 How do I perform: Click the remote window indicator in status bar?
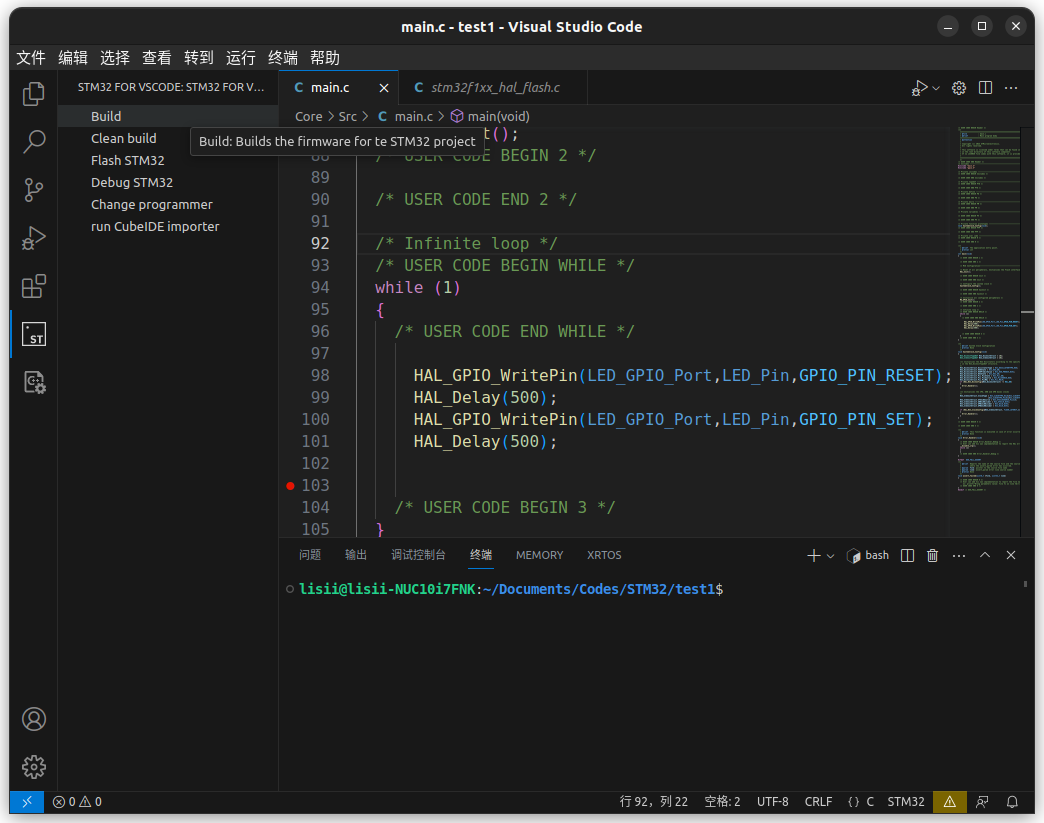(x=27, y=802)
